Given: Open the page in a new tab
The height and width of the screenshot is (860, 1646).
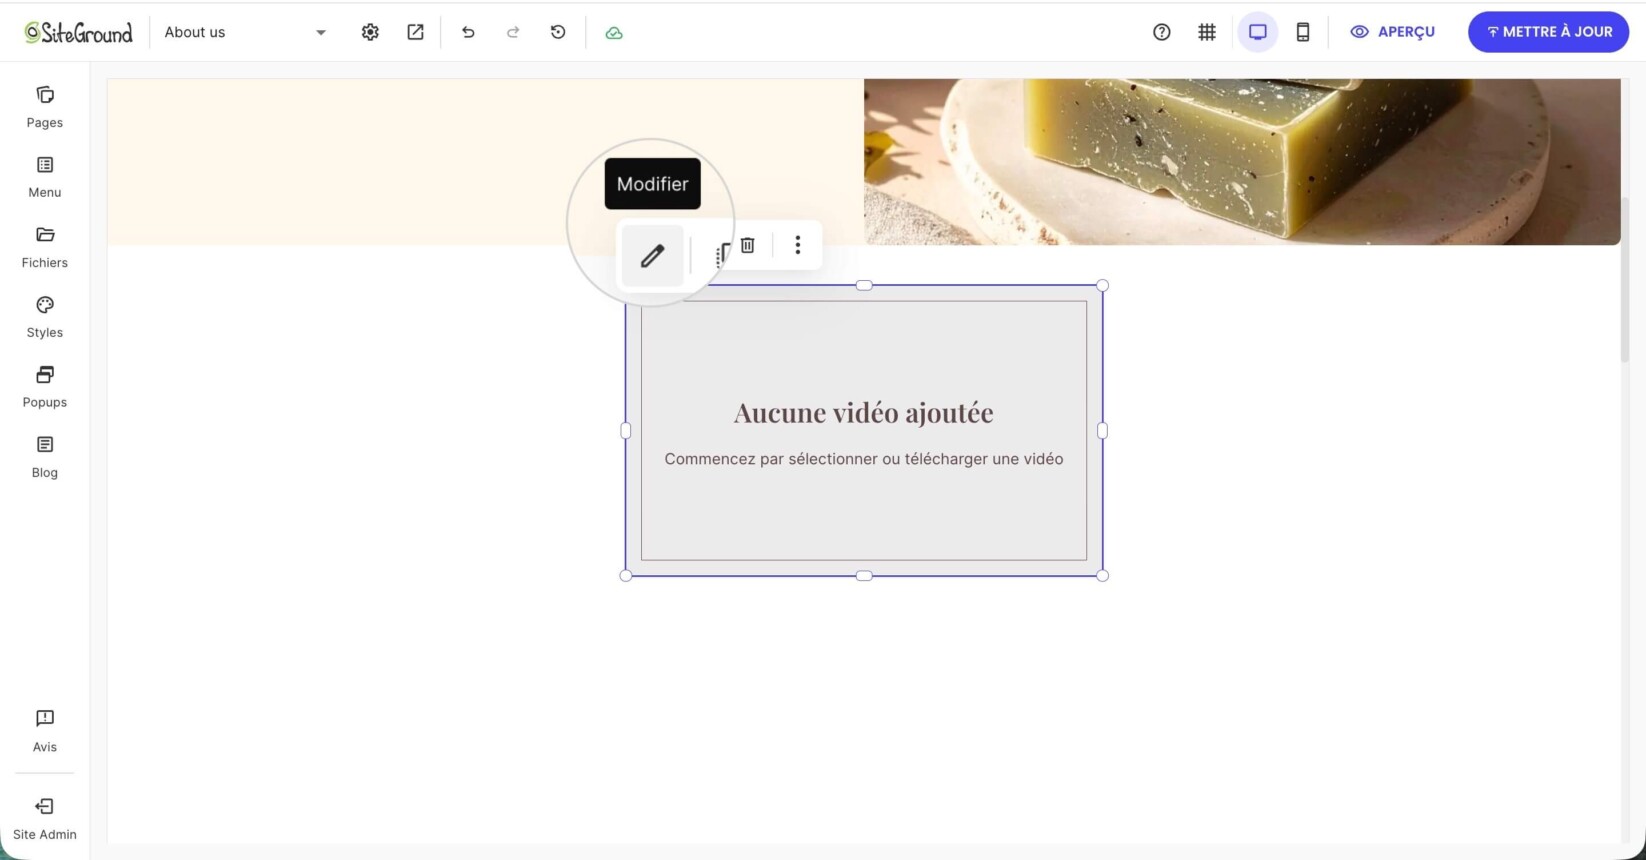Looking at the screenshot, I should [415, 32].
